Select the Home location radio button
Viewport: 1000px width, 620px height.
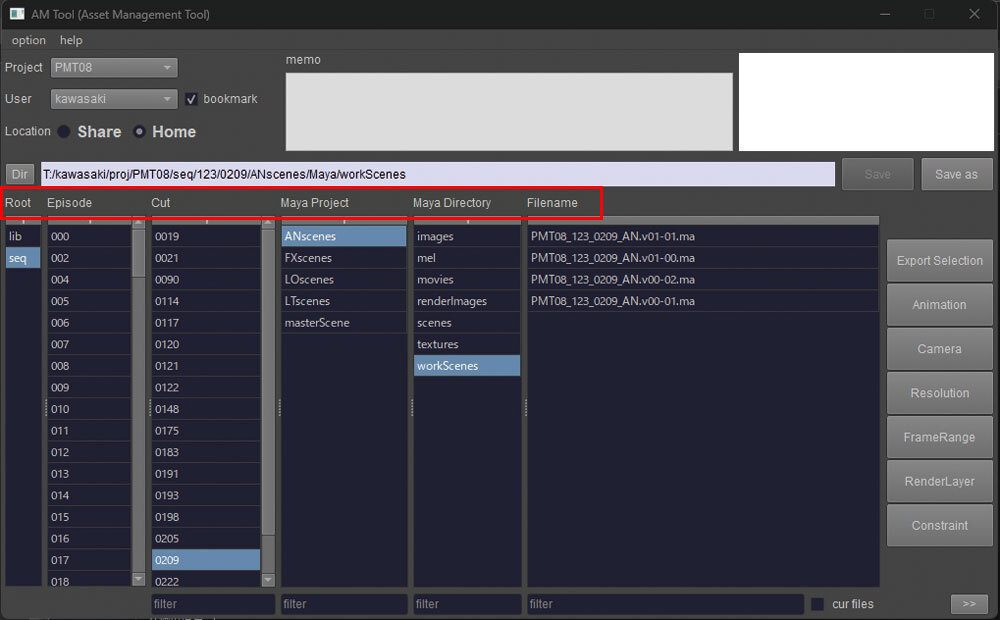click(x=139, y=132)
